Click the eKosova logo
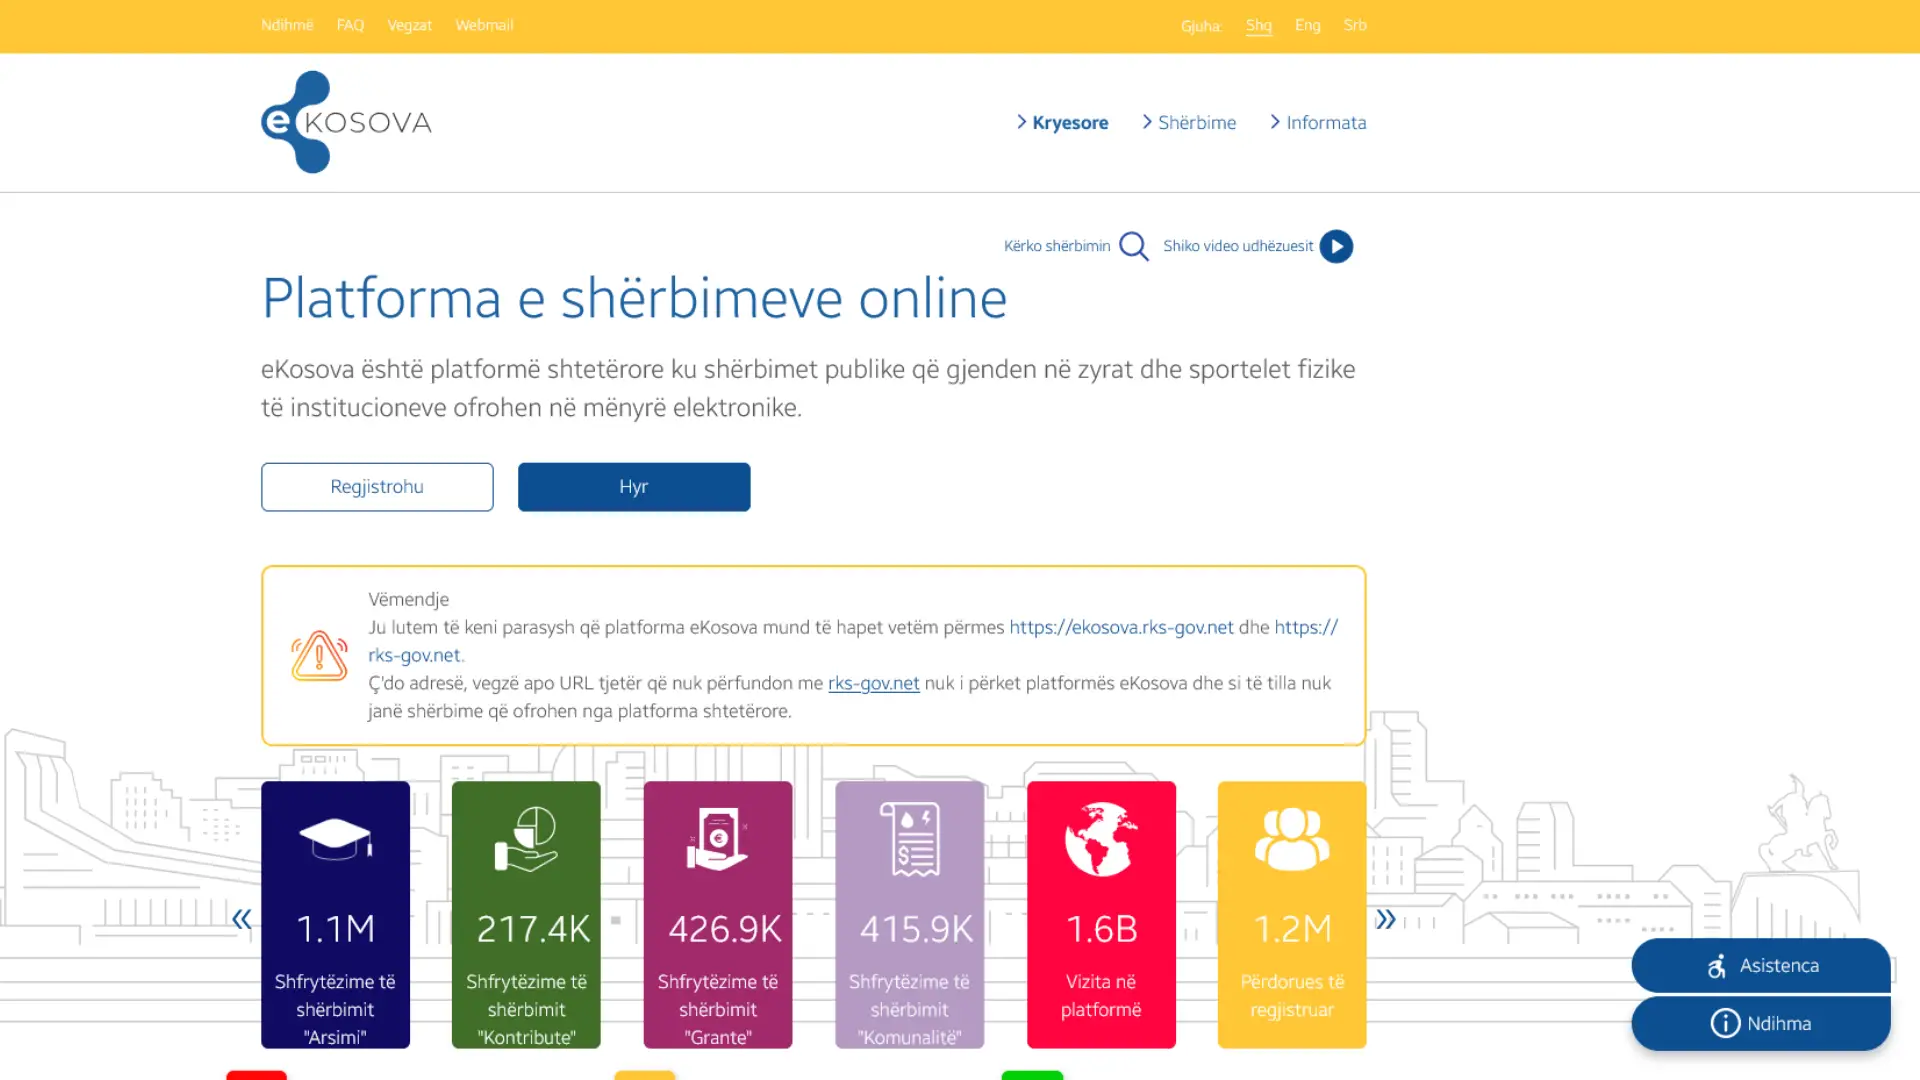The width and height of the screenshot is (1920, 1080). [x=346, y=122]
